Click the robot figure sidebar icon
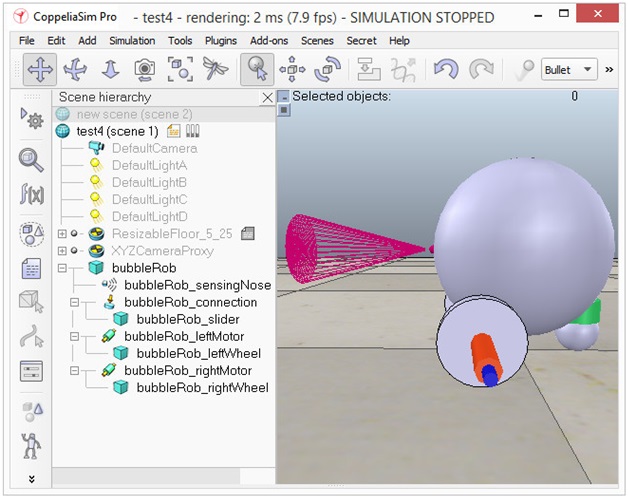 (31, 446)
